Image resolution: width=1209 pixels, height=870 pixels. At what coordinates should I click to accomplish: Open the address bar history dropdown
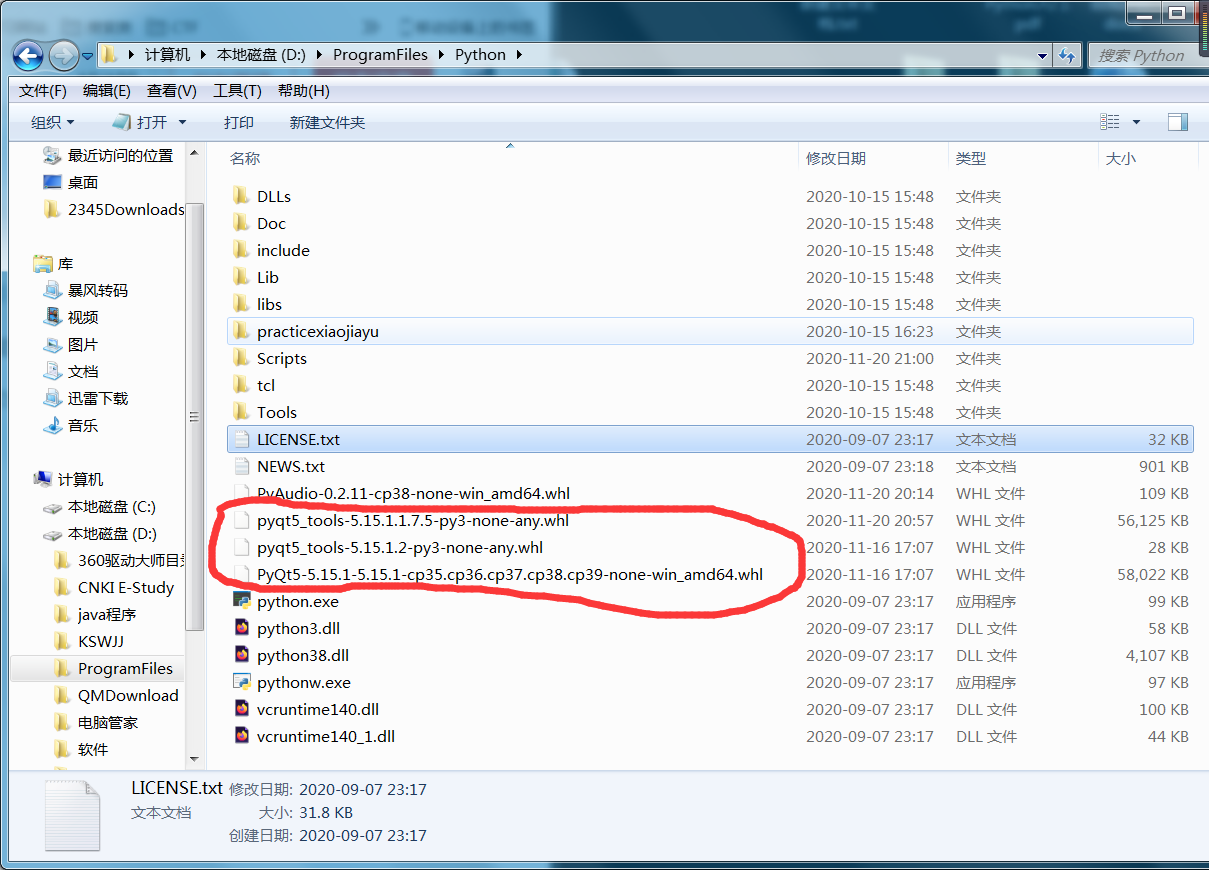pyautogui.click(x=1042, y=55)
